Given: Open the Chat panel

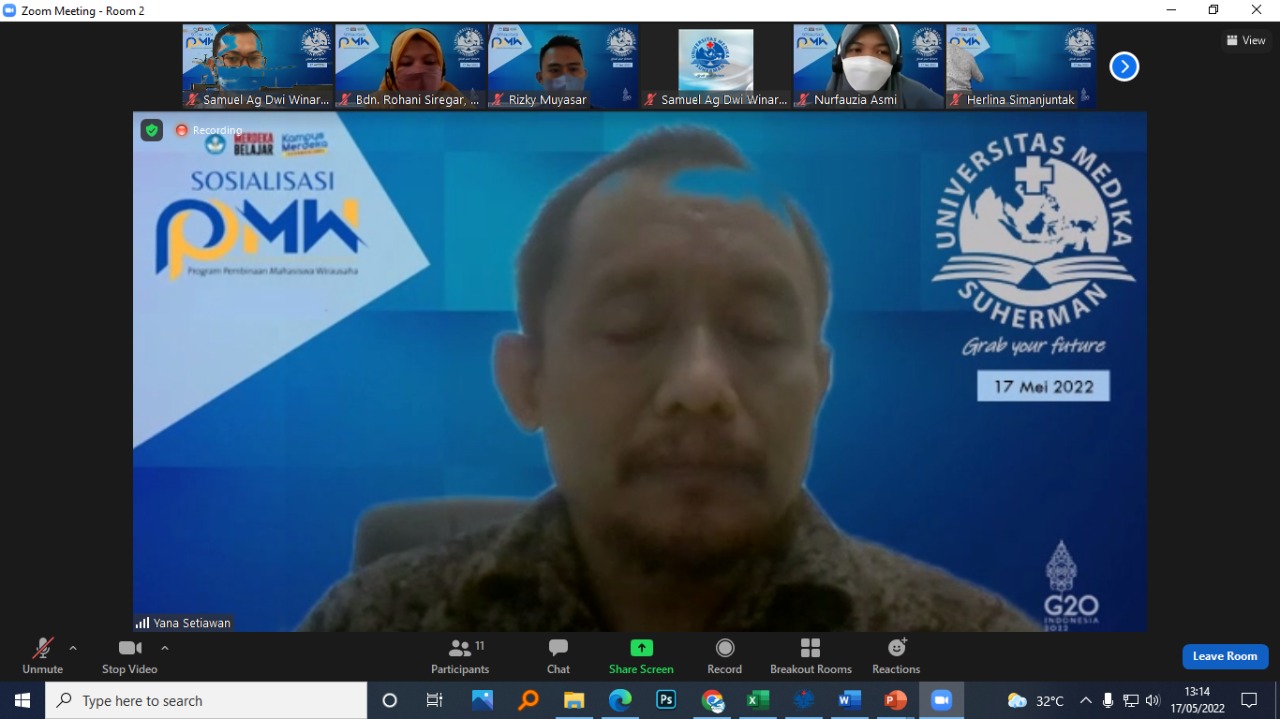Looking at the screenshot, I should click(x=558, y=656).
